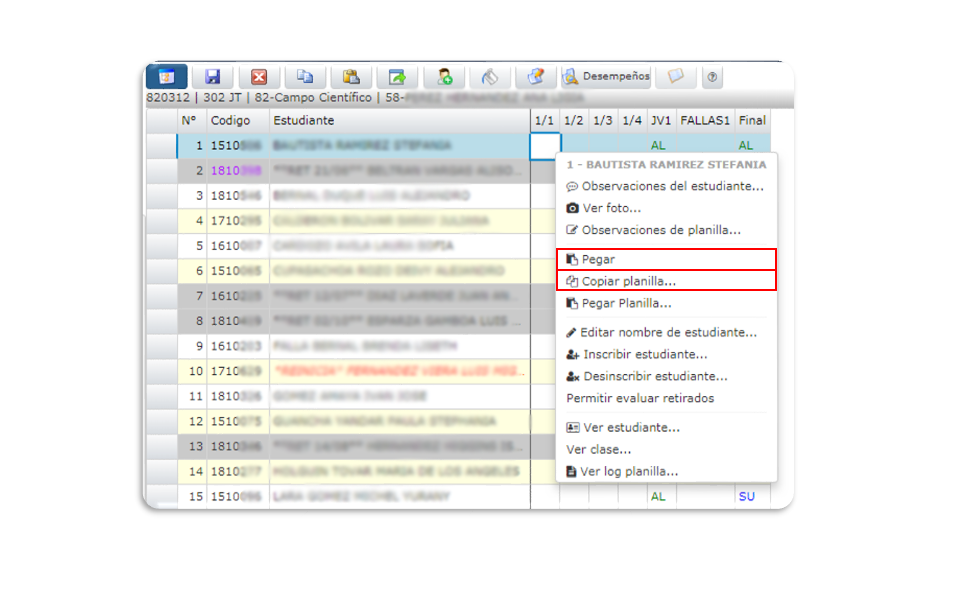Click the code cell in row 3

pyautogui.click(x=237, y=196)
